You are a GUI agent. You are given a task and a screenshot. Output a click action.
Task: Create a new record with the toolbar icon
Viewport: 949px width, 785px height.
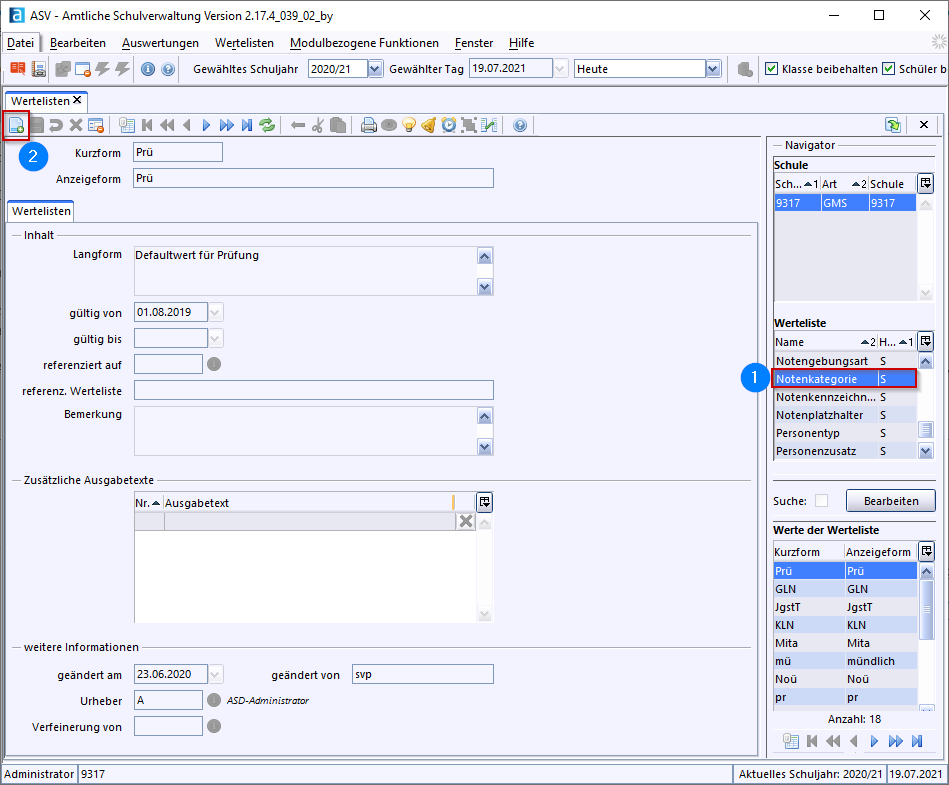coord(16,125)
